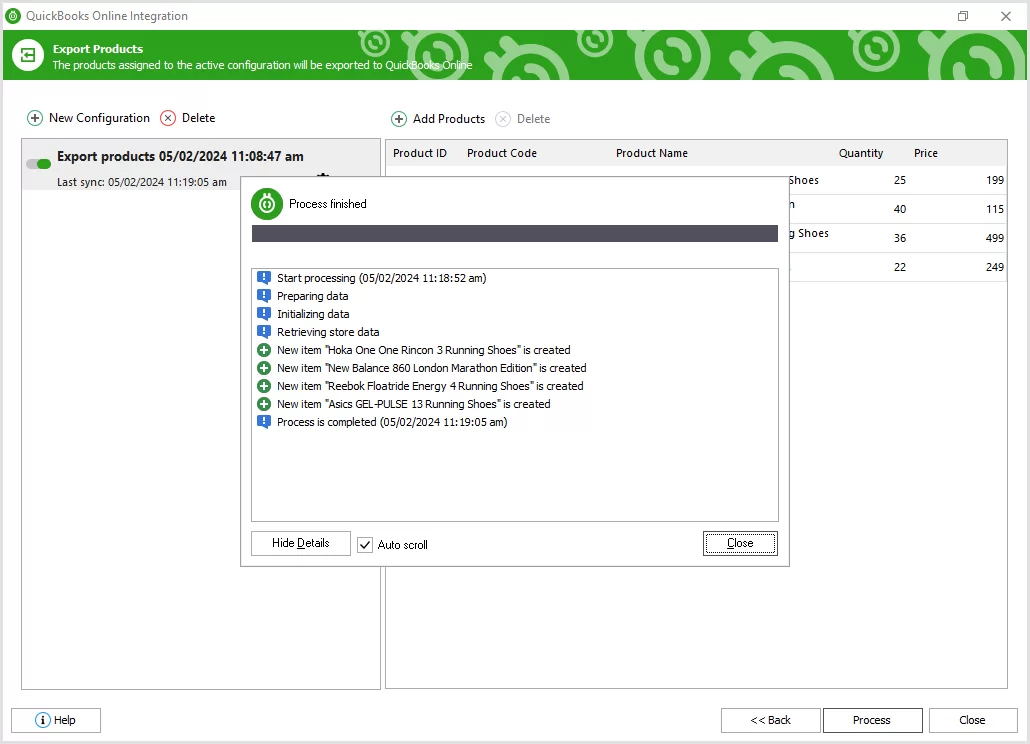Image resolution: width=1030 pixels, height=744 pixels.
Task: Click the Export Products icon in the green header
Action: point(27,54)
